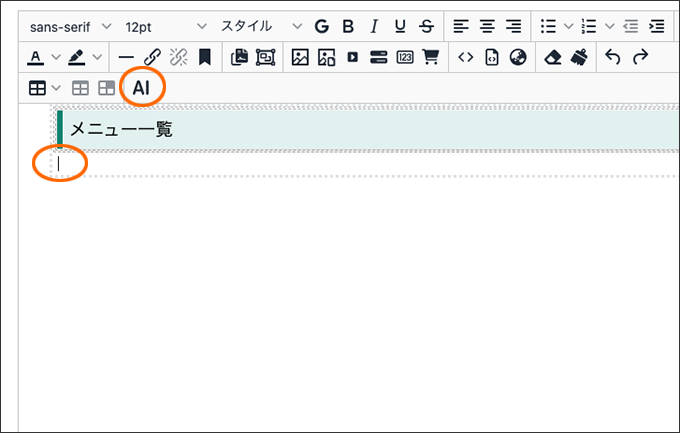Open the スタイル style dropdown

tap(261, 27)
